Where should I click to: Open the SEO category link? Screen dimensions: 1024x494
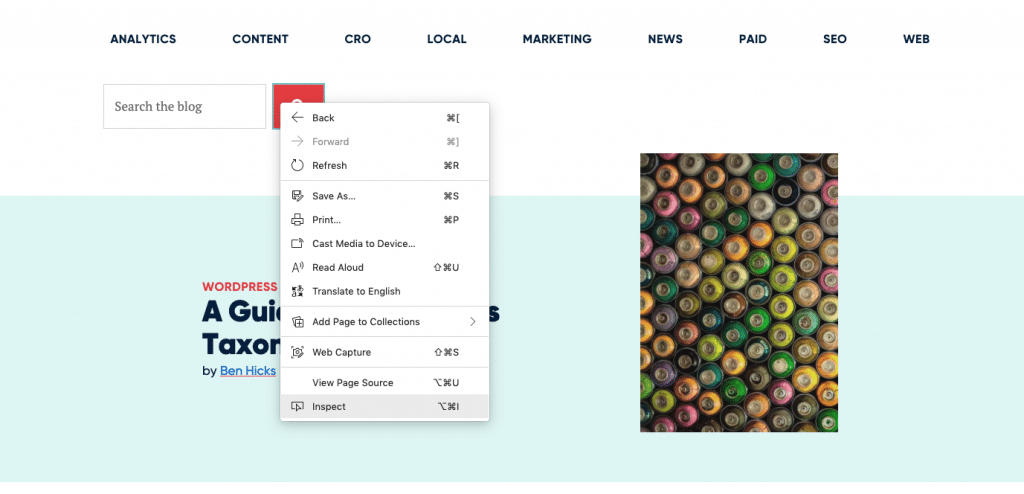834,39
